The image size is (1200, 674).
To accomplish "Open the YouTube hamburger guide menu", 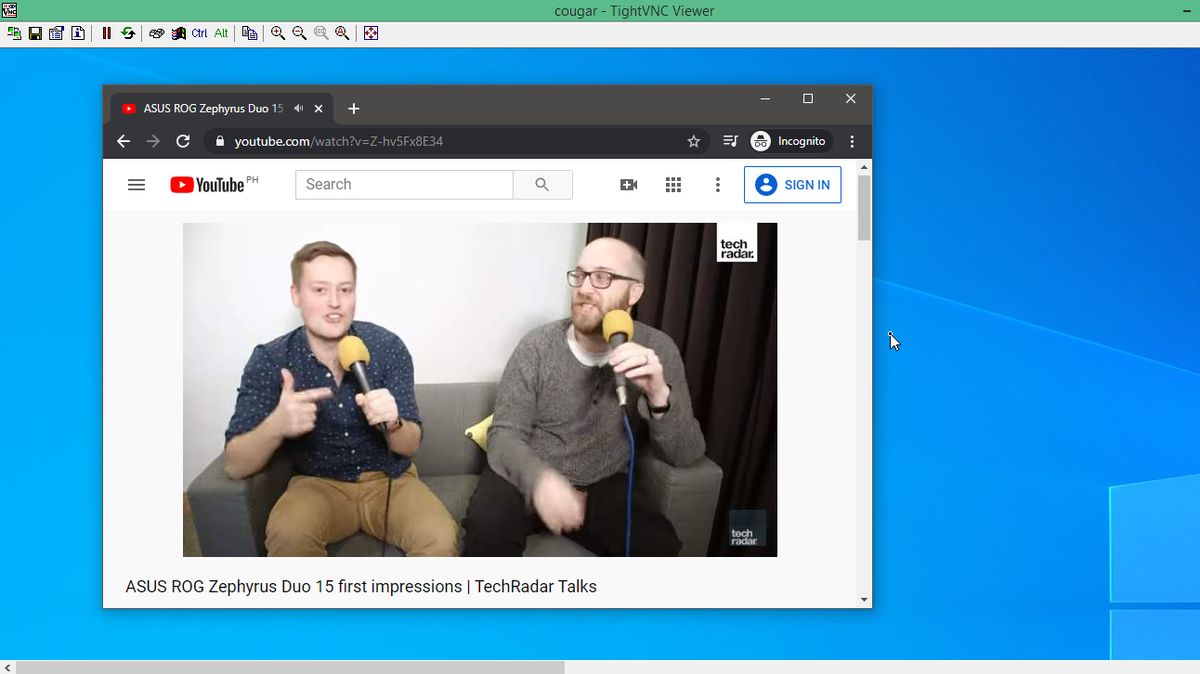I will coord(137,184).
